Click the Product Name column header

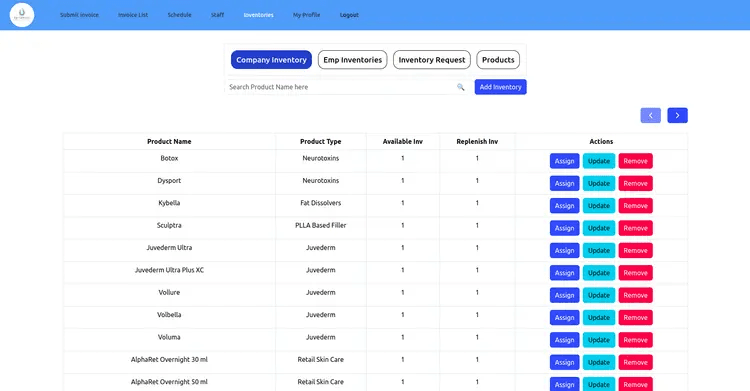pyautogui.click(x=169, y=142)
